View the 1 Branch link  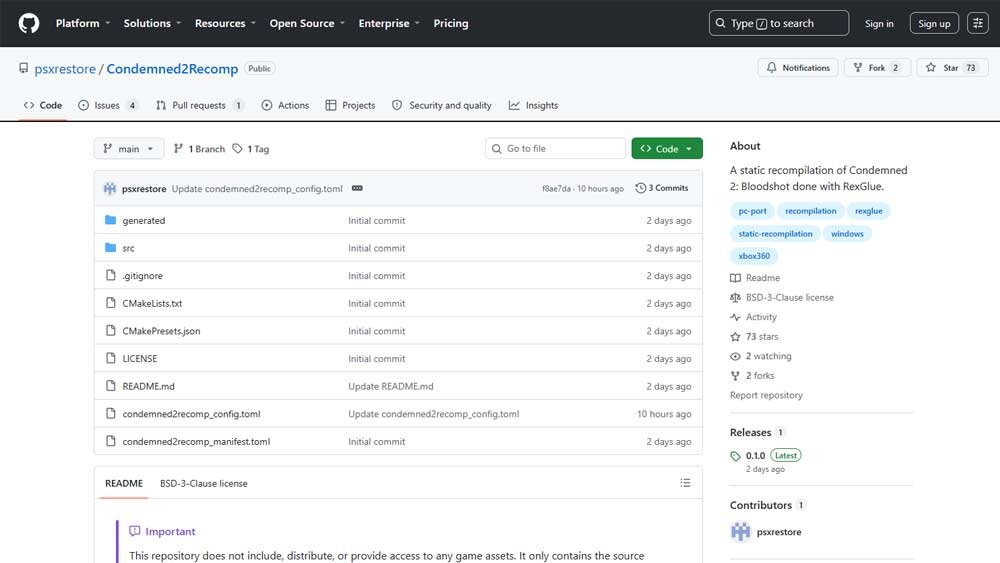click(199, 149)
